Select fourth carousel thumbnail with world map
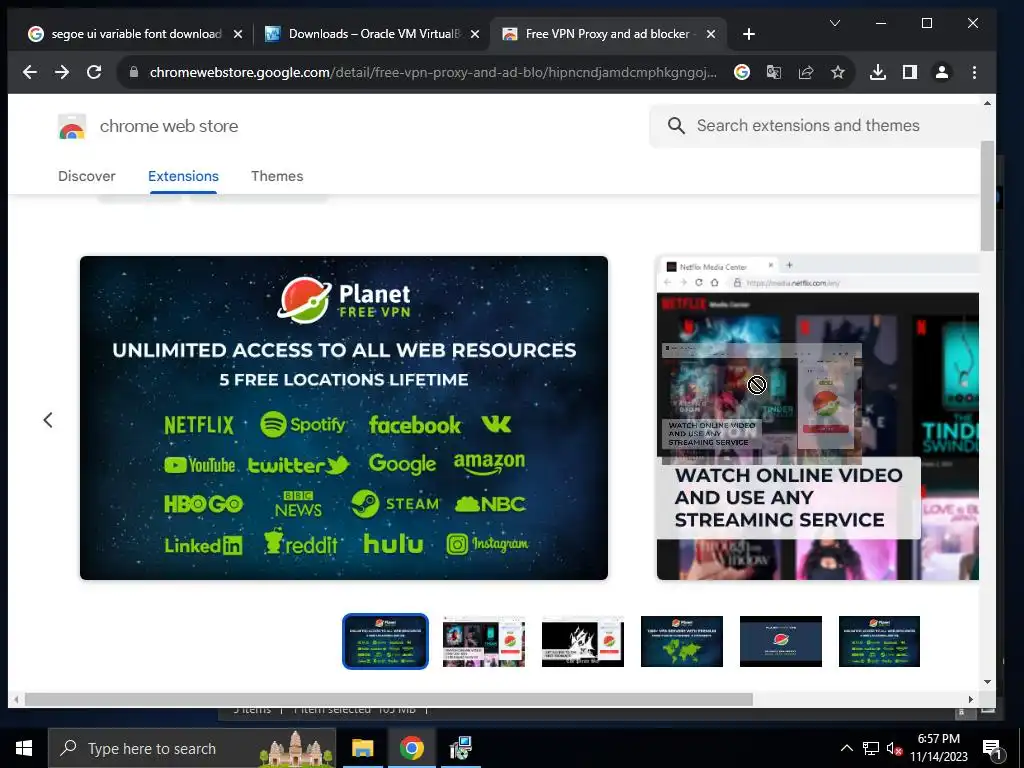 [x=682, y=641]
